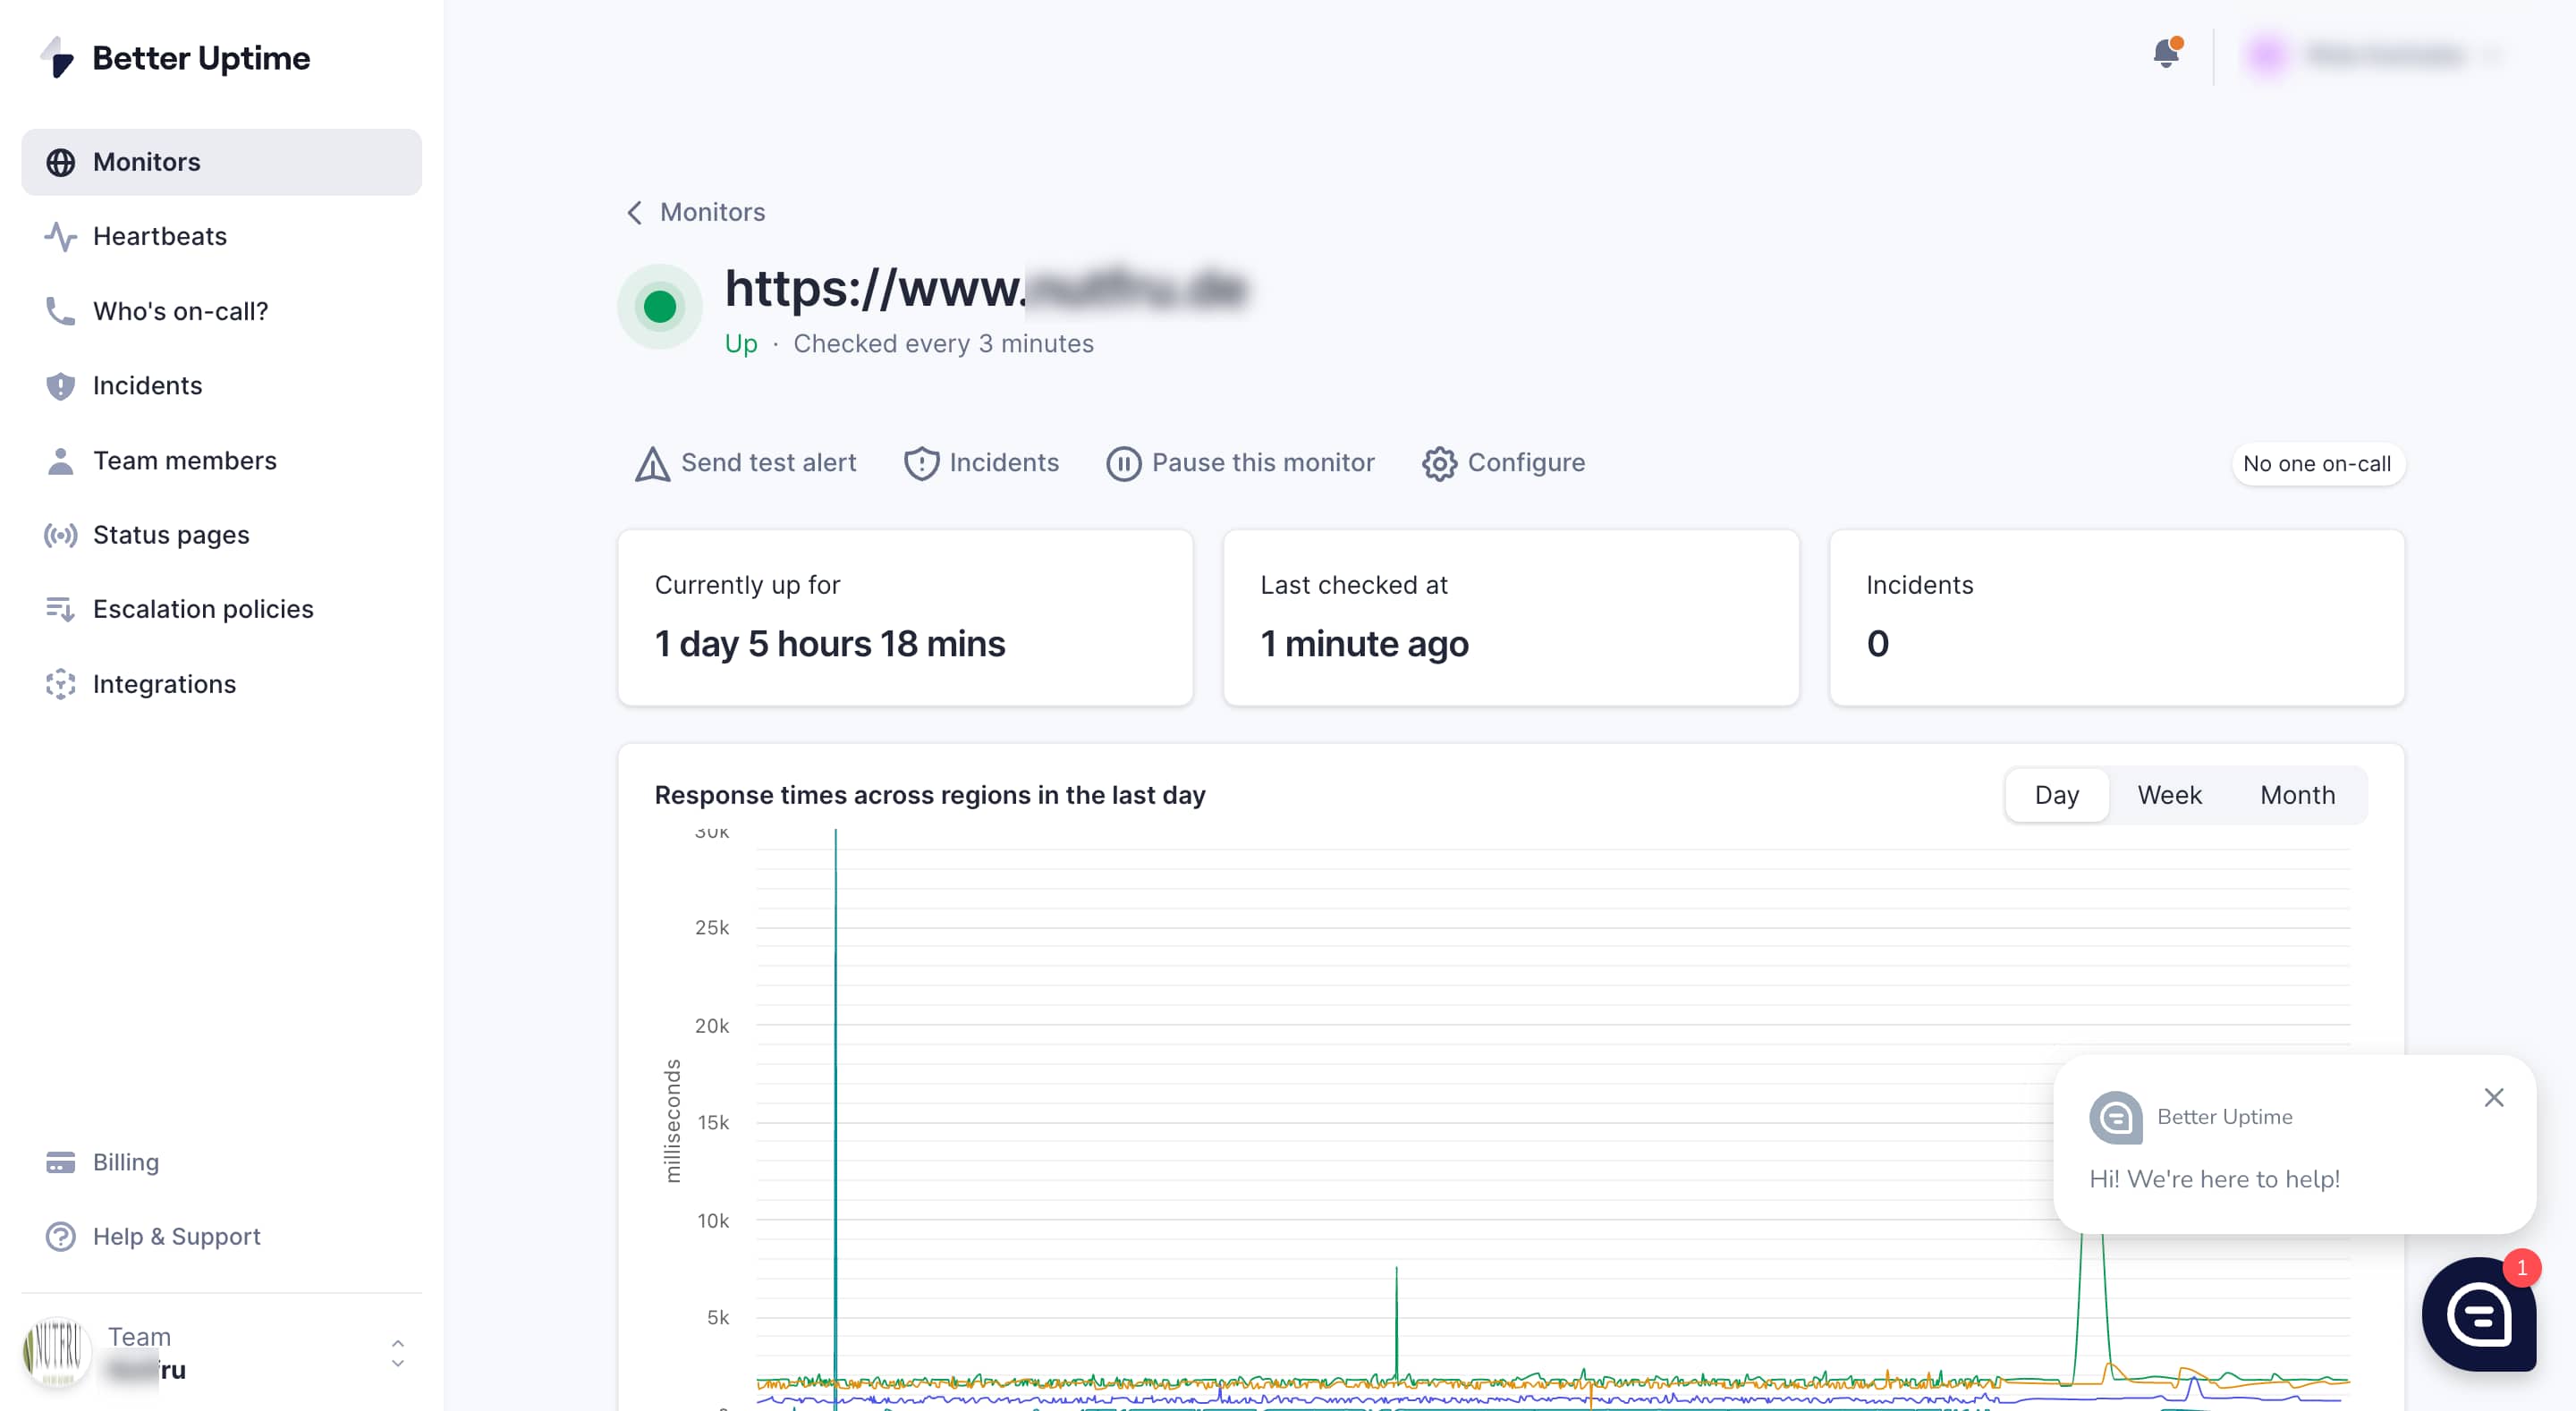Open Escalation policies in the sidebar

click(222, 609)
